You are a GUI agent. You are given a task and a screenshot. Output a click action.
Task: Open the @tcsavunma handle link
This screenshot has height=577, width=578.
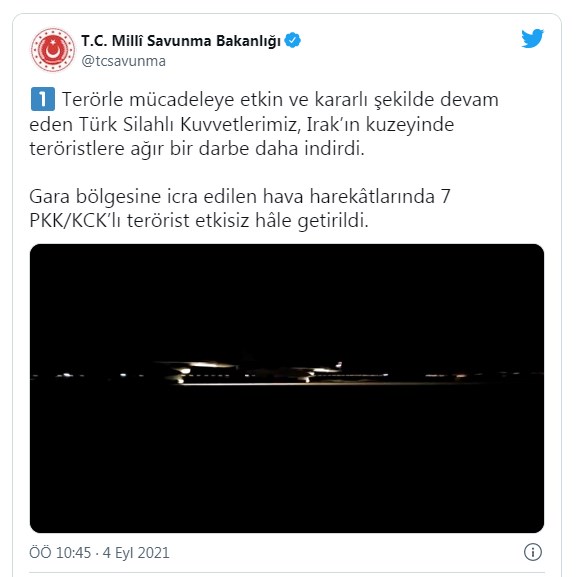pos(123,61)
